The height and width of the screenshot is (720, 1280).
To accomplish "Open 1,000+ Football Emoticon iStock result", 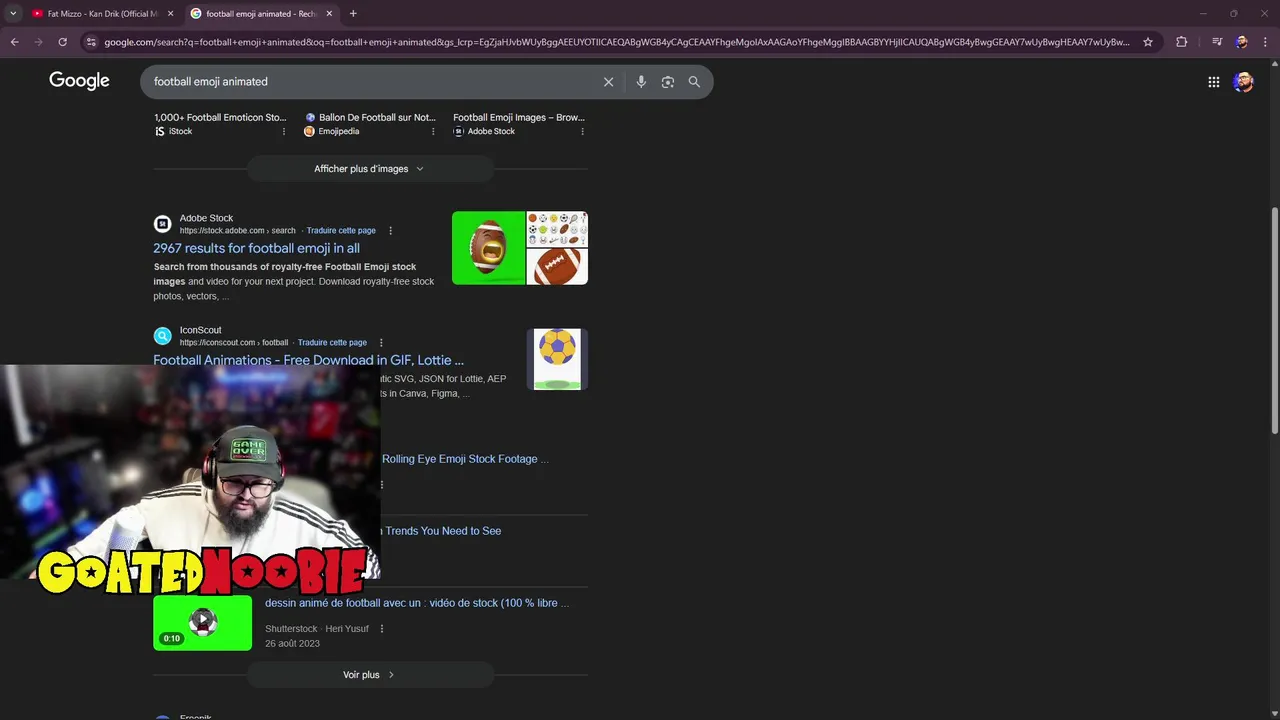I will click(x=220, y=117).
